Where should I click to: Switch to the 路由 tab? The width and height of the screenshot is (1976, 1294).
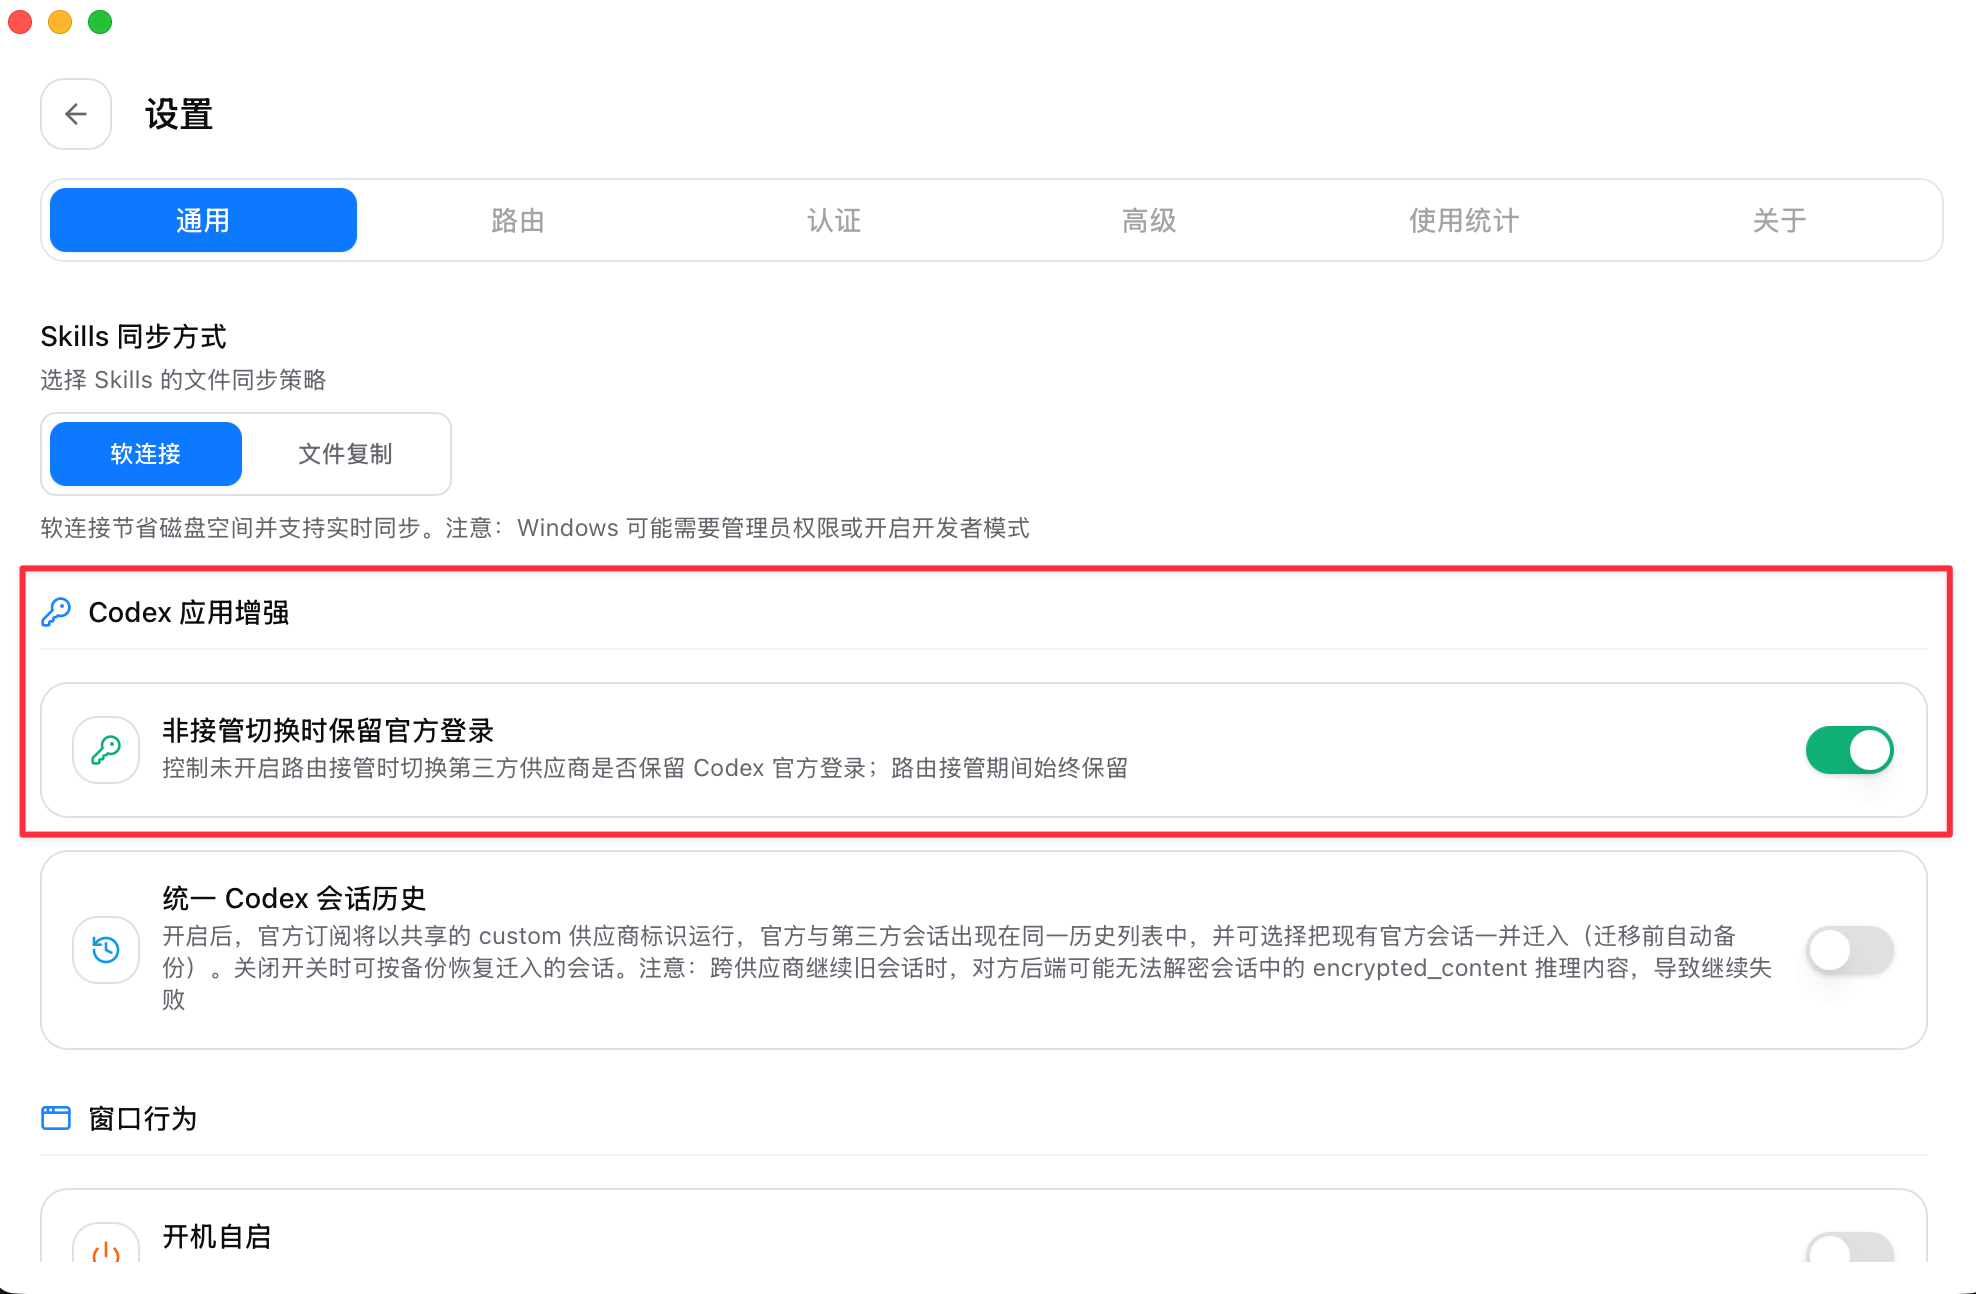(518, 220)
